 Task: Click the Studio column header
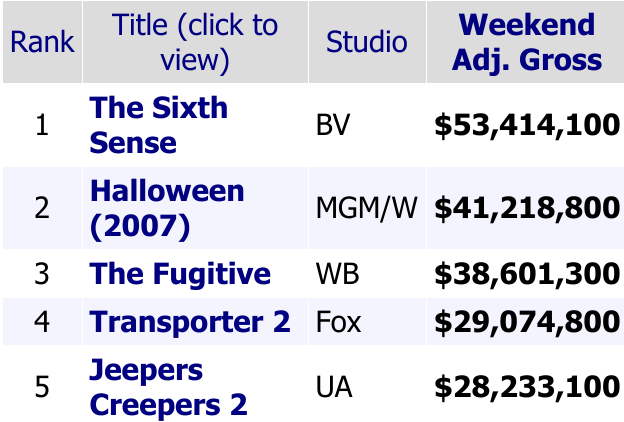tap(366, 42)
